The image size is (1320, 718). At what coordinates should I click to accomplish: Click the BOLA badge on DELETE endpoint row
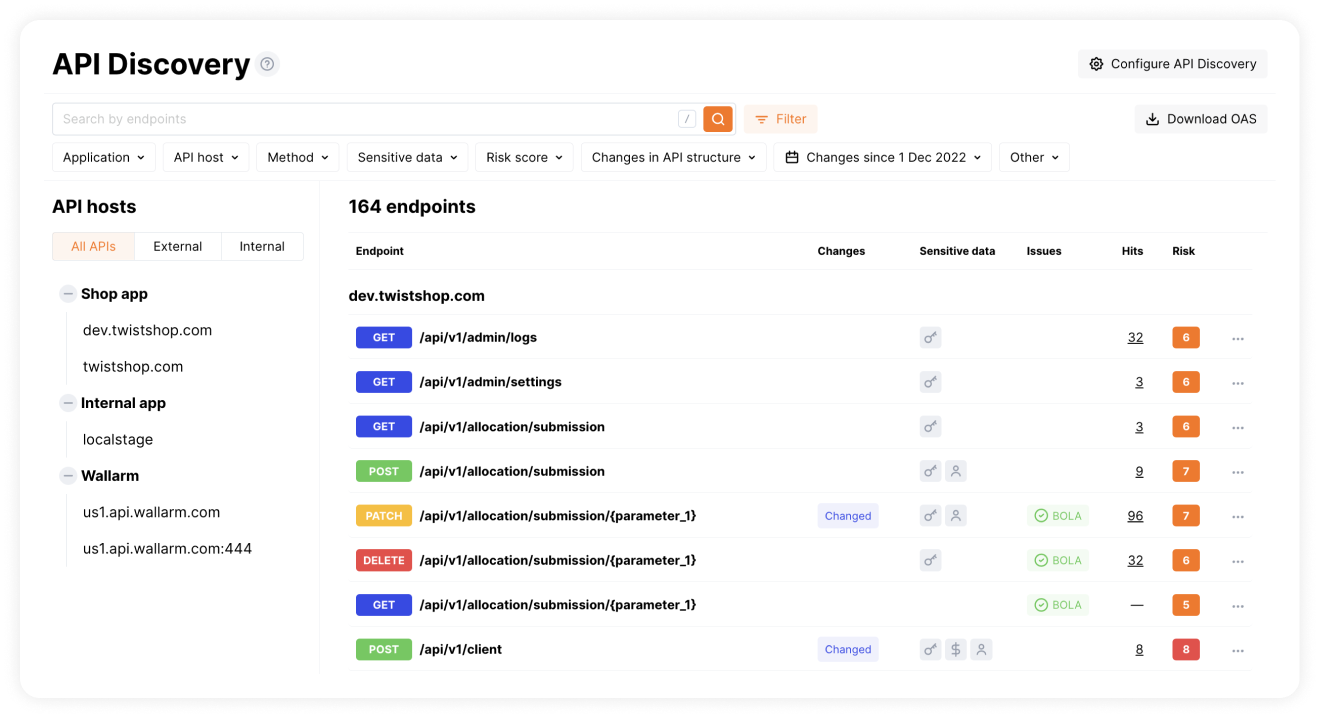point(1058,561)
